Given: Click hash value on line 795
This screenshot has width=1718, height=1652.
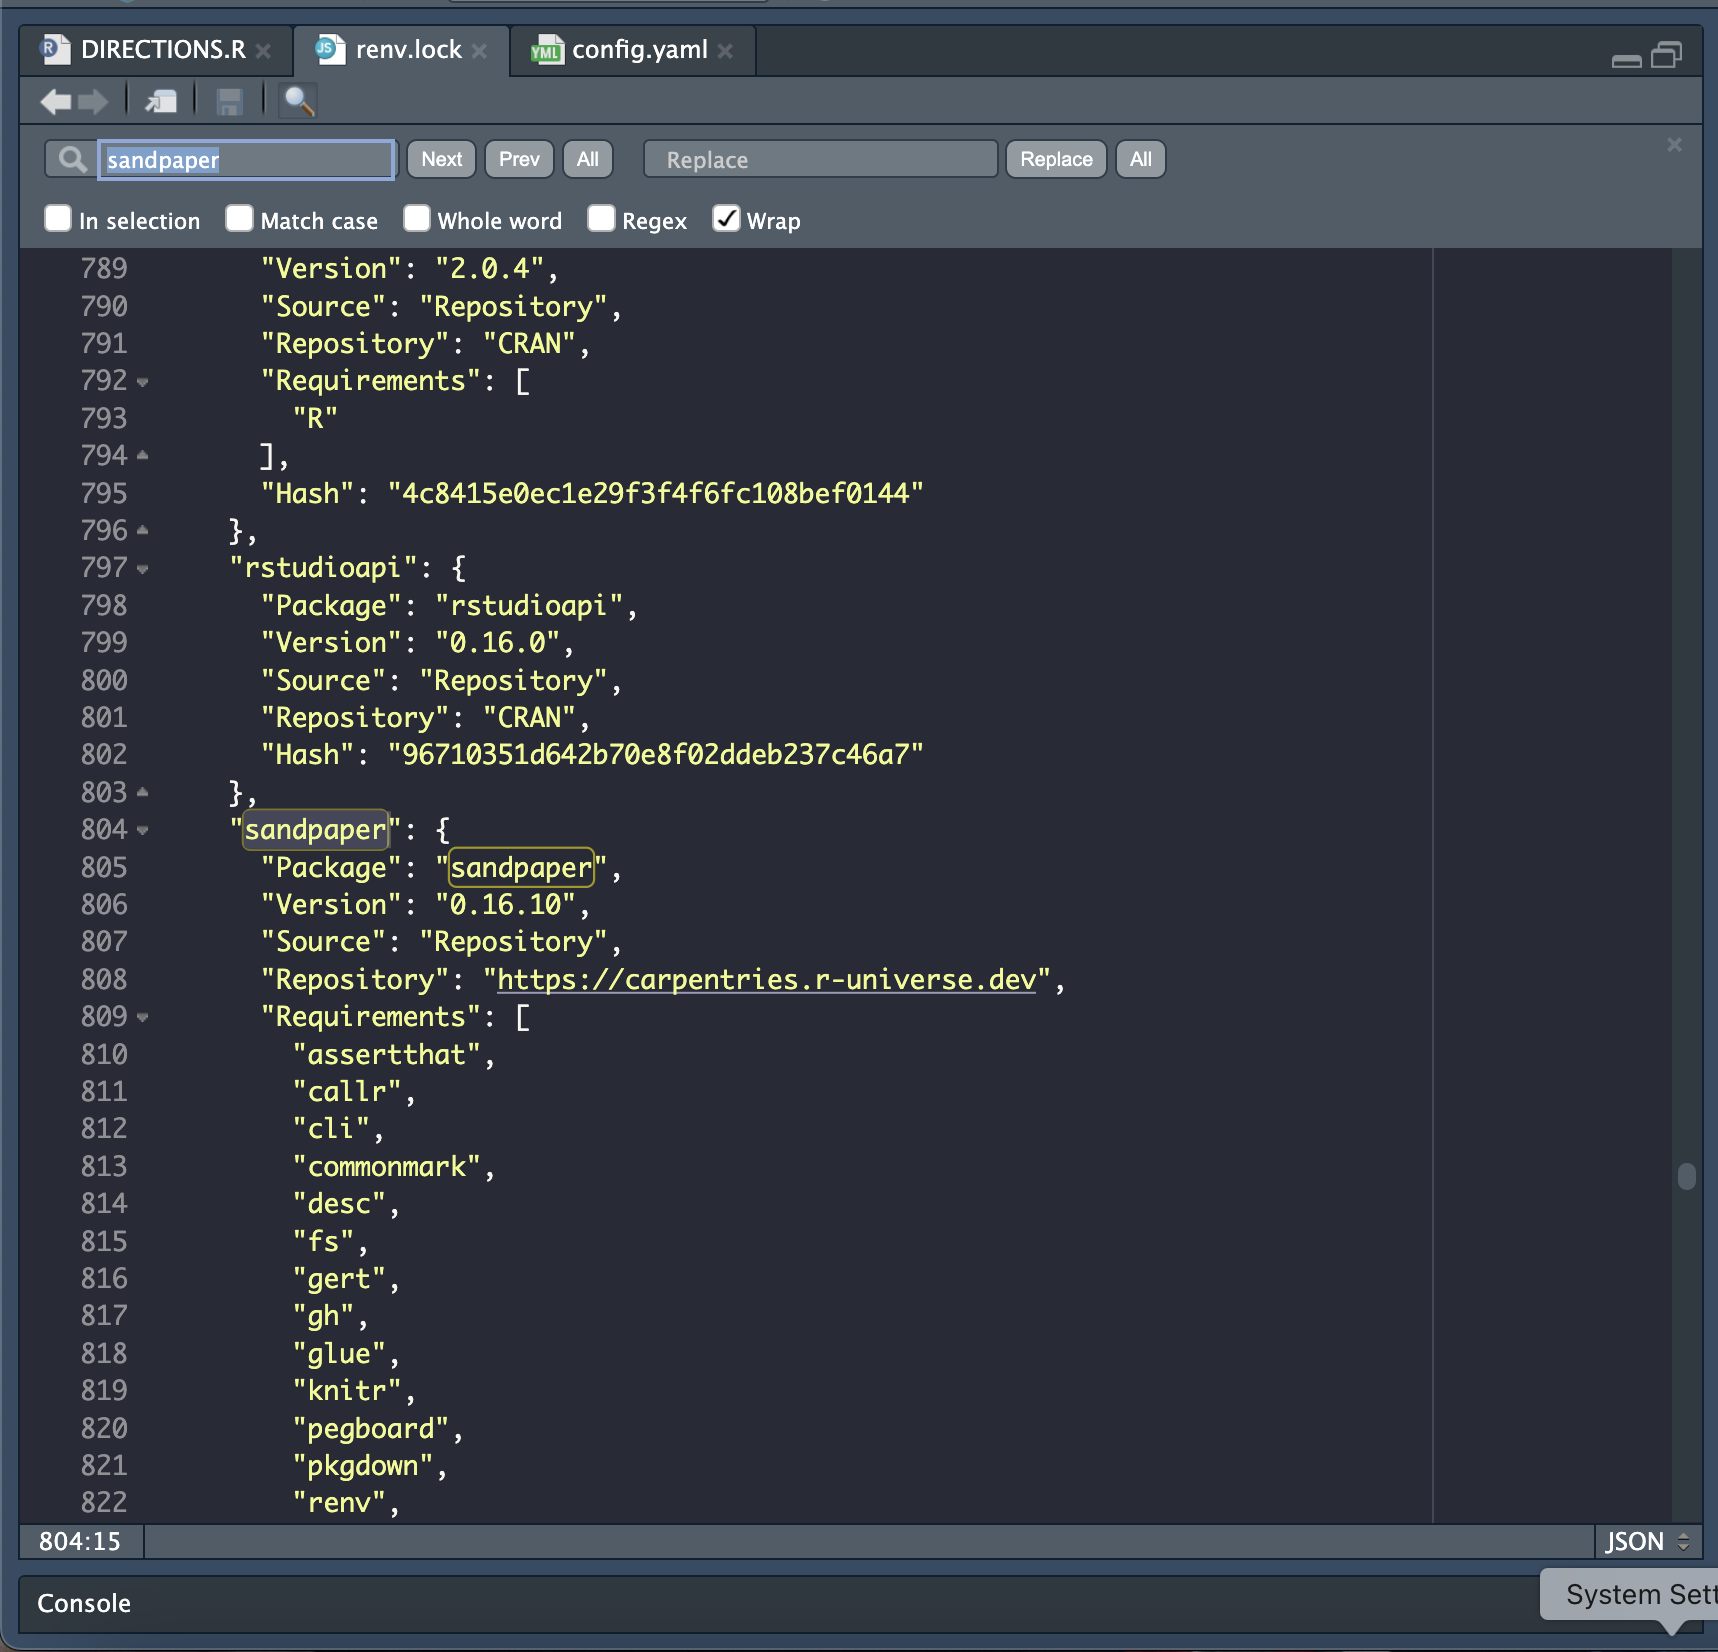Looking at the screenshot, I should pos(656,493).
